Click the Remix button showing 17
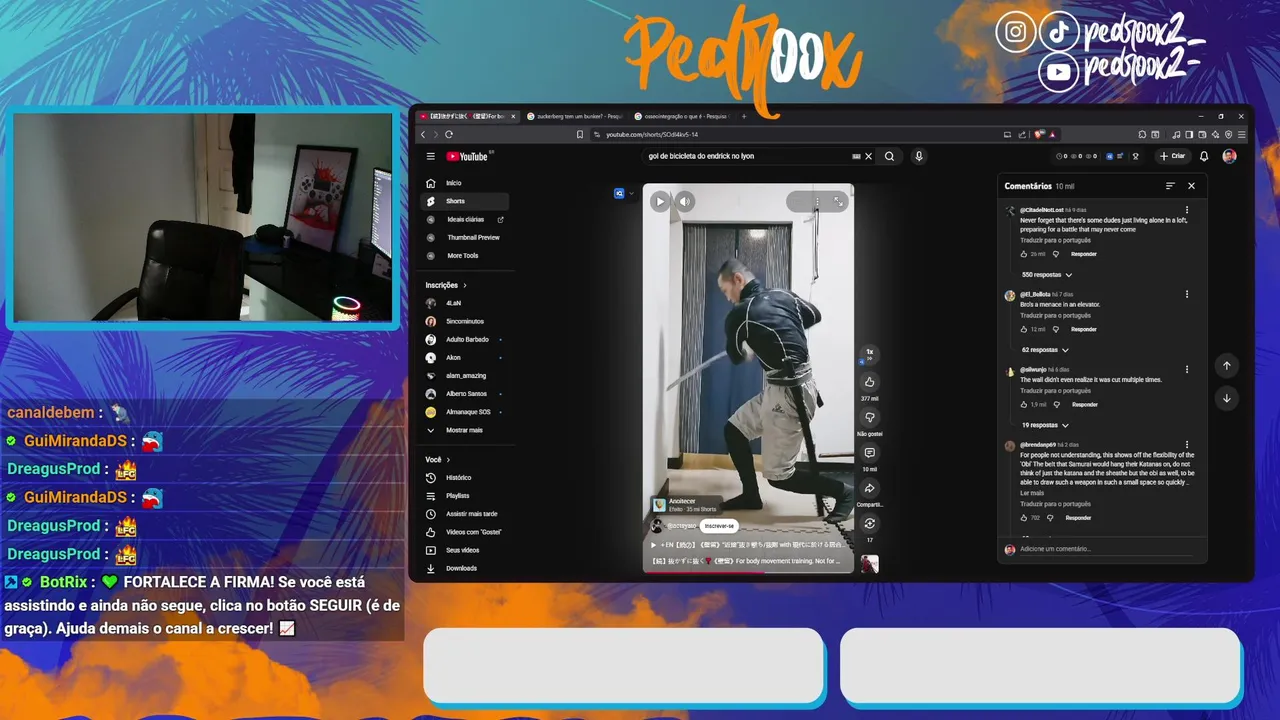The image size is (1280, 720). coord(869,524)
